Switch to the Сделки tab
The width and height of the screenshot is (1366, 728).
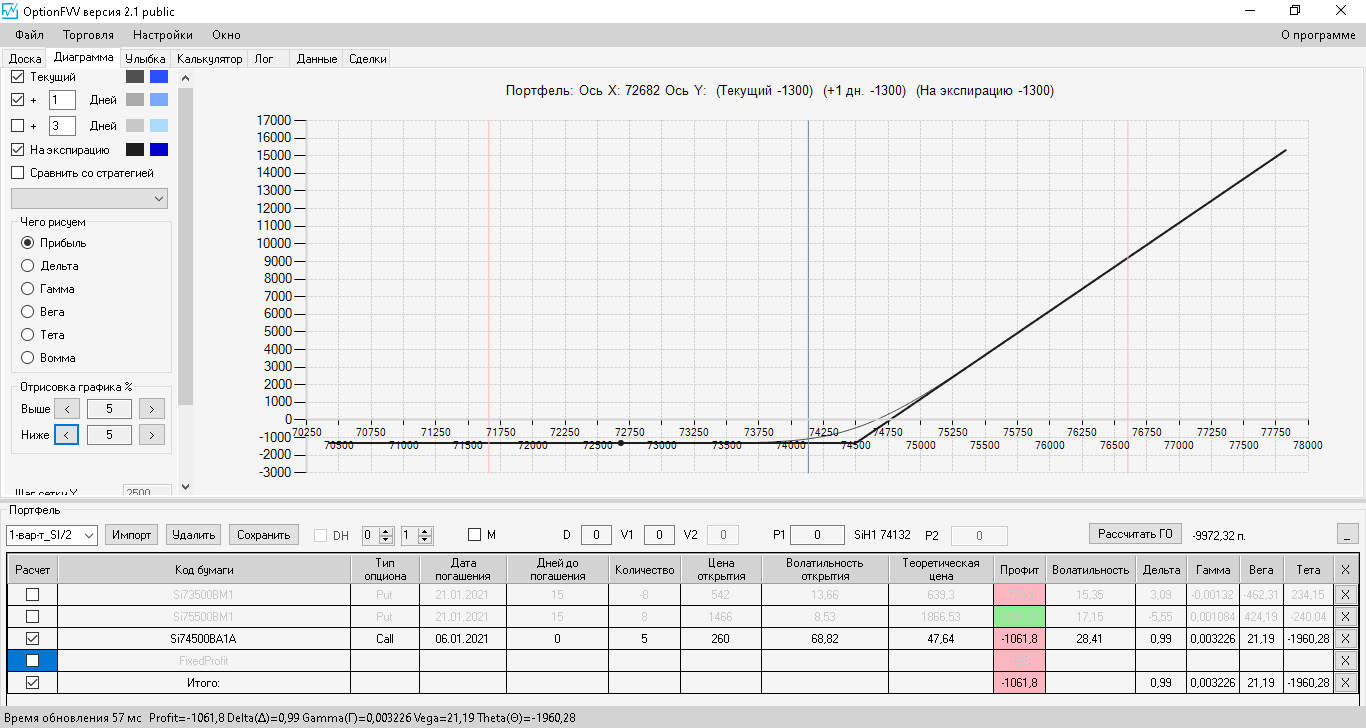pos(368,59)
